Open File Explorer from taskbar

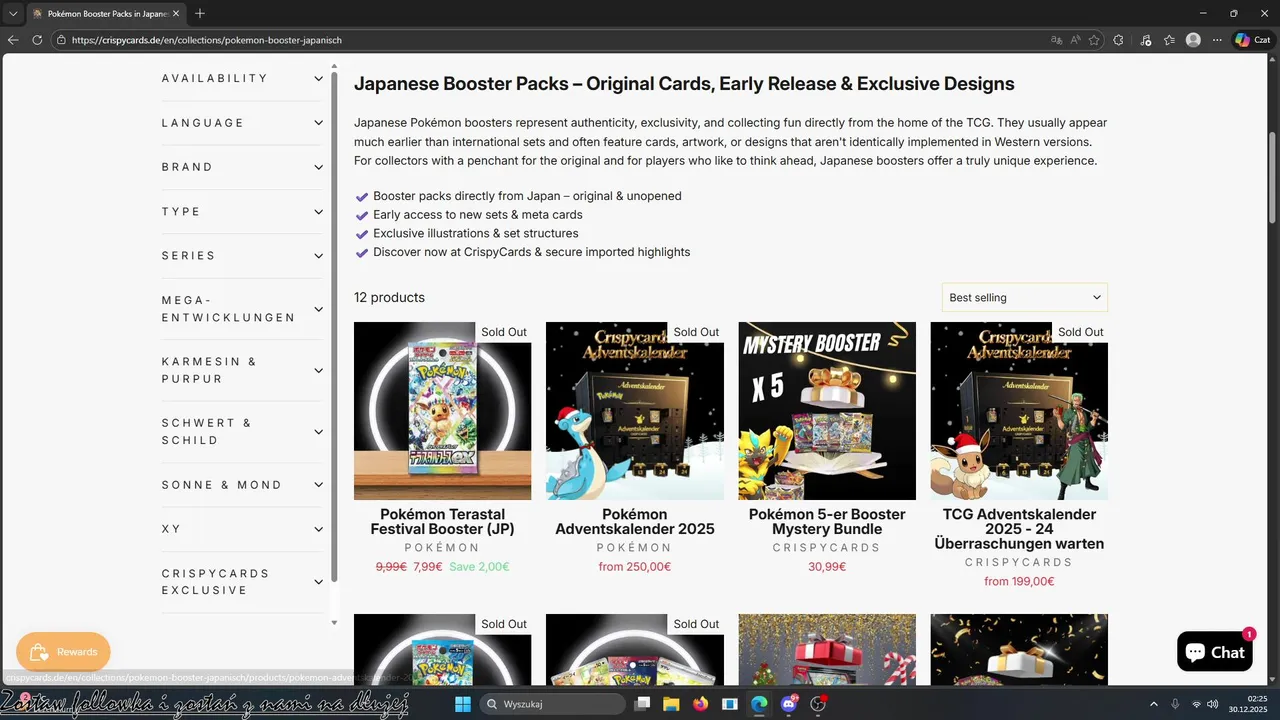click(x=671, y=704)
